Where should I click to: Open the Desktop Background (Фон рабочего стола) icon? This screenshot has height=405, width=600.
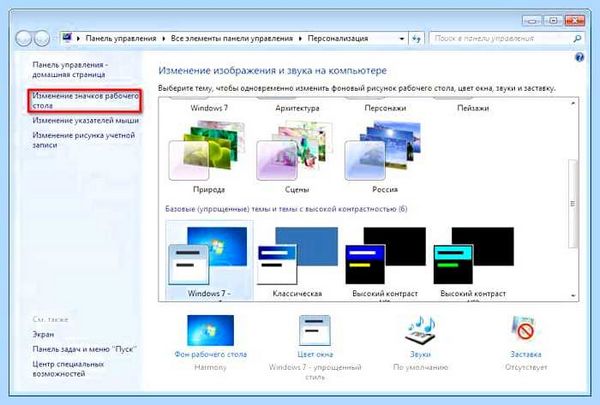pos(210,330)
